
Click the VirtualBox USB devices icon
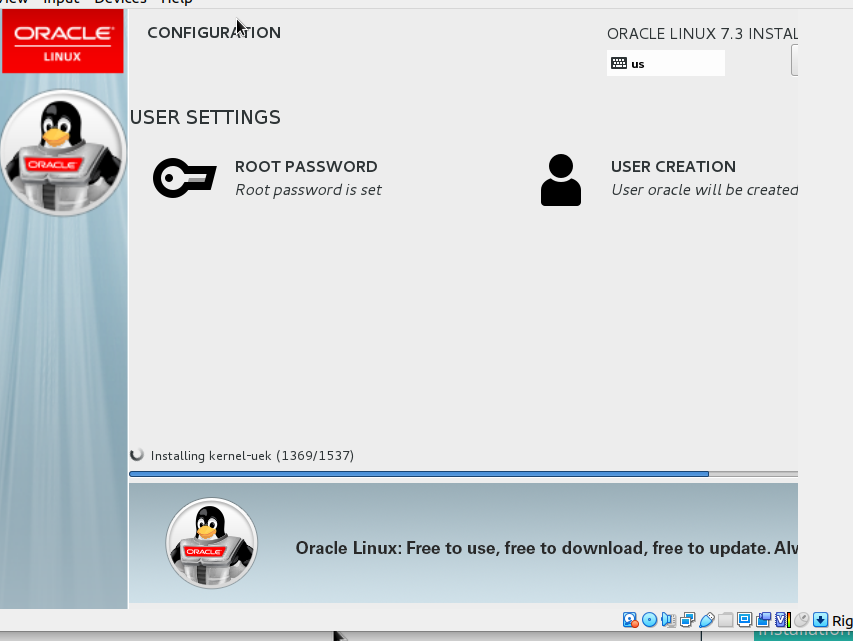(x=707, y=620)
